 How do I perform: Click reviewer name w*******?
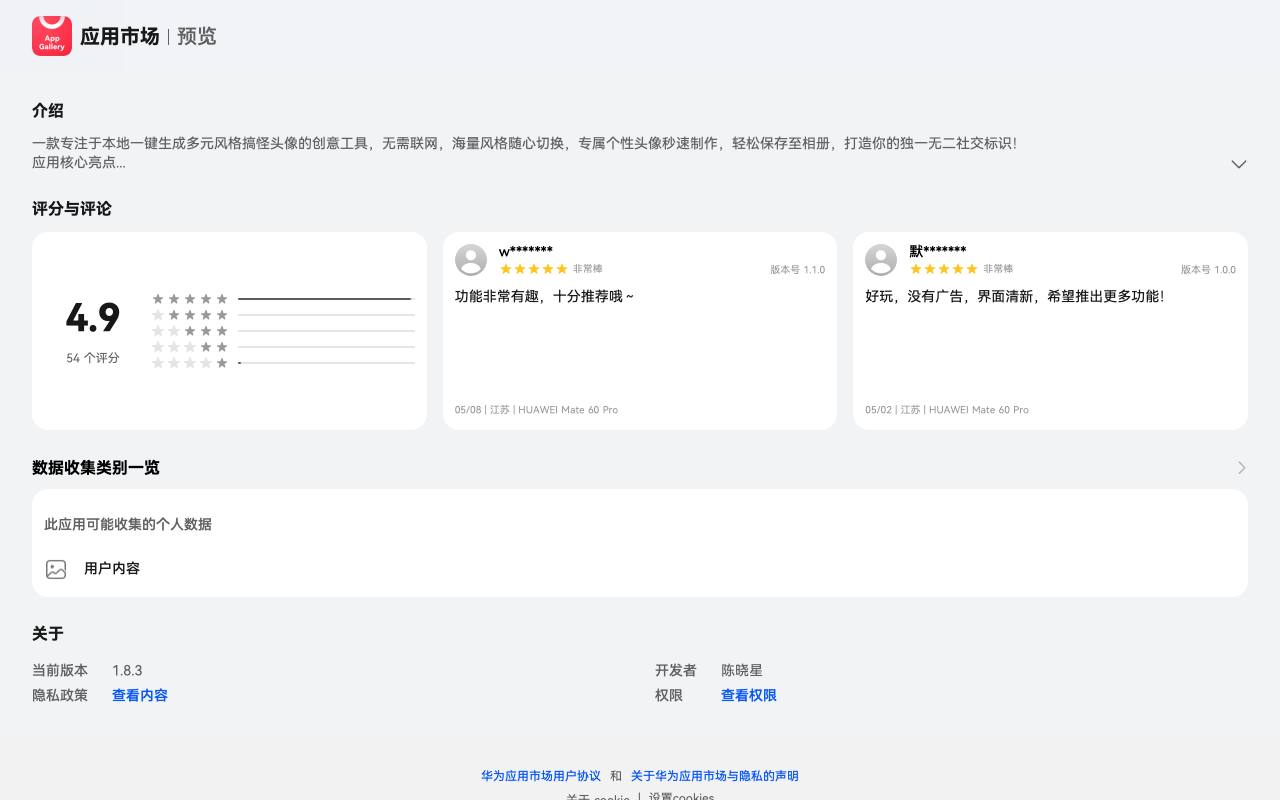526,251
